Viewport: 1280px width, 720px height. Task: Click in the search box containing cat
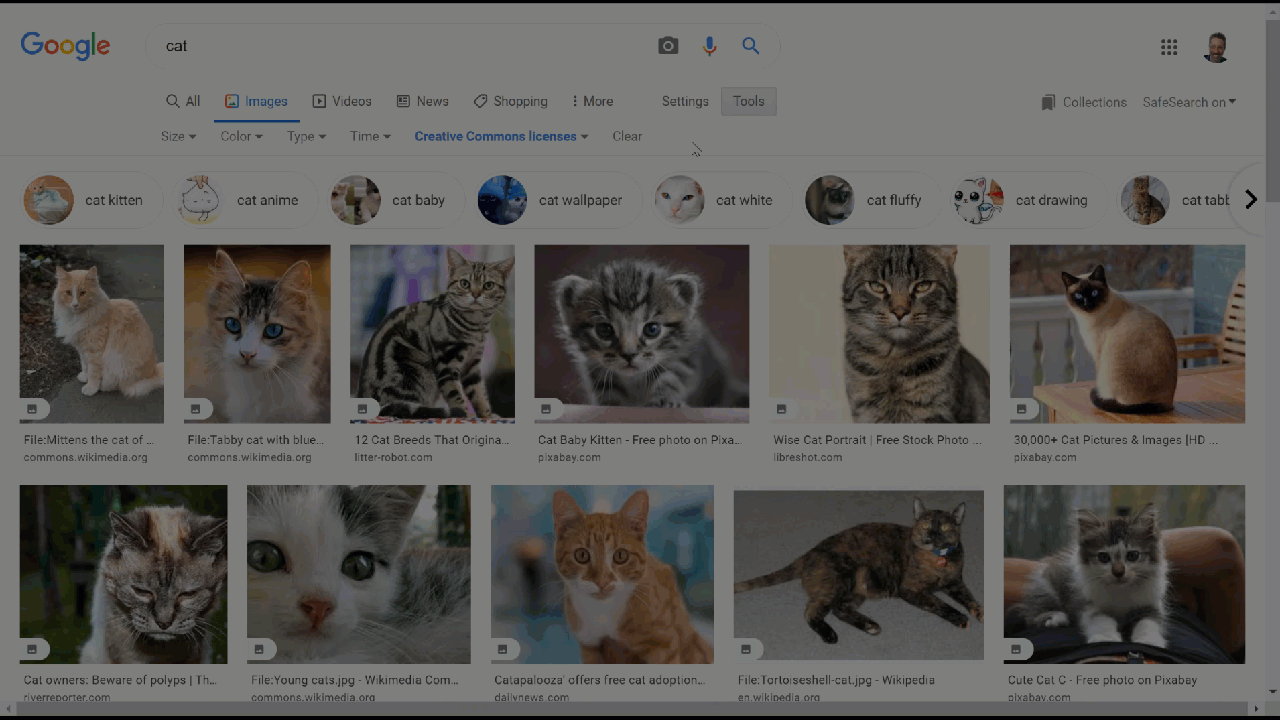point(400,46)
